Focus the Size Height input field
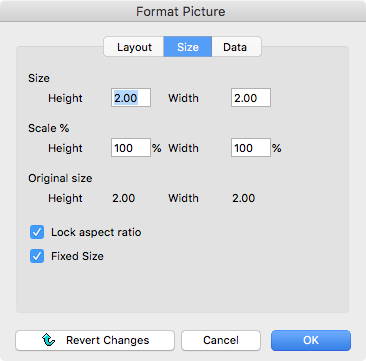366x361 pixels. pos(131,98)
